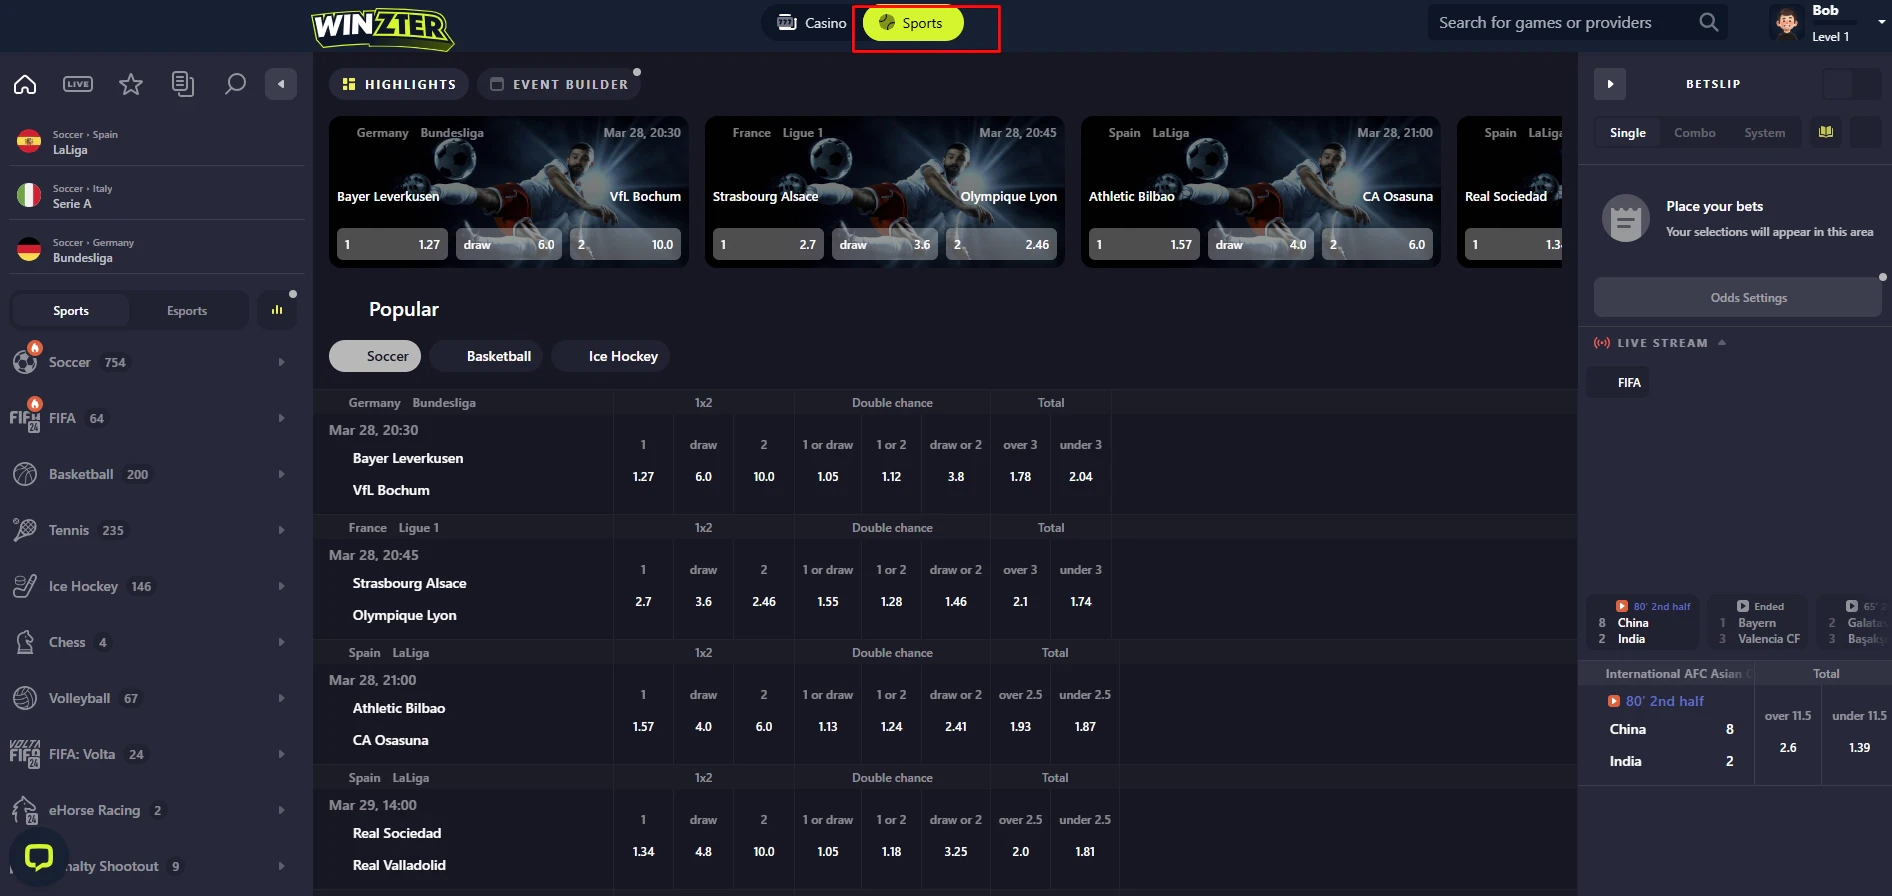Click the Ice Hockey stick icon
The width and height of the screenshot is (1892, 896).
tap(25, 586)
